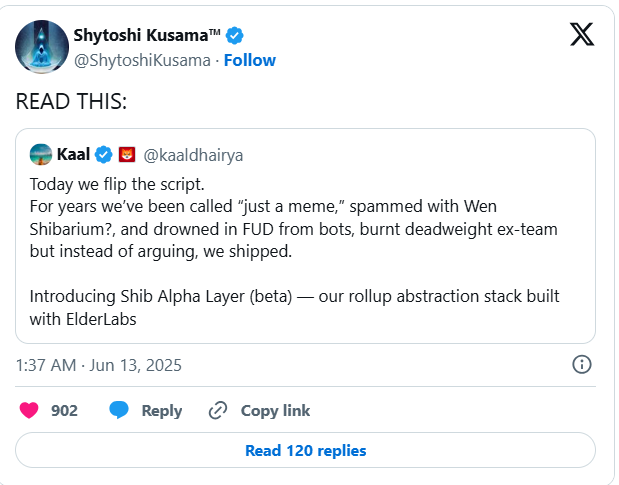Click the Copy link chain icon

point(218,410)
